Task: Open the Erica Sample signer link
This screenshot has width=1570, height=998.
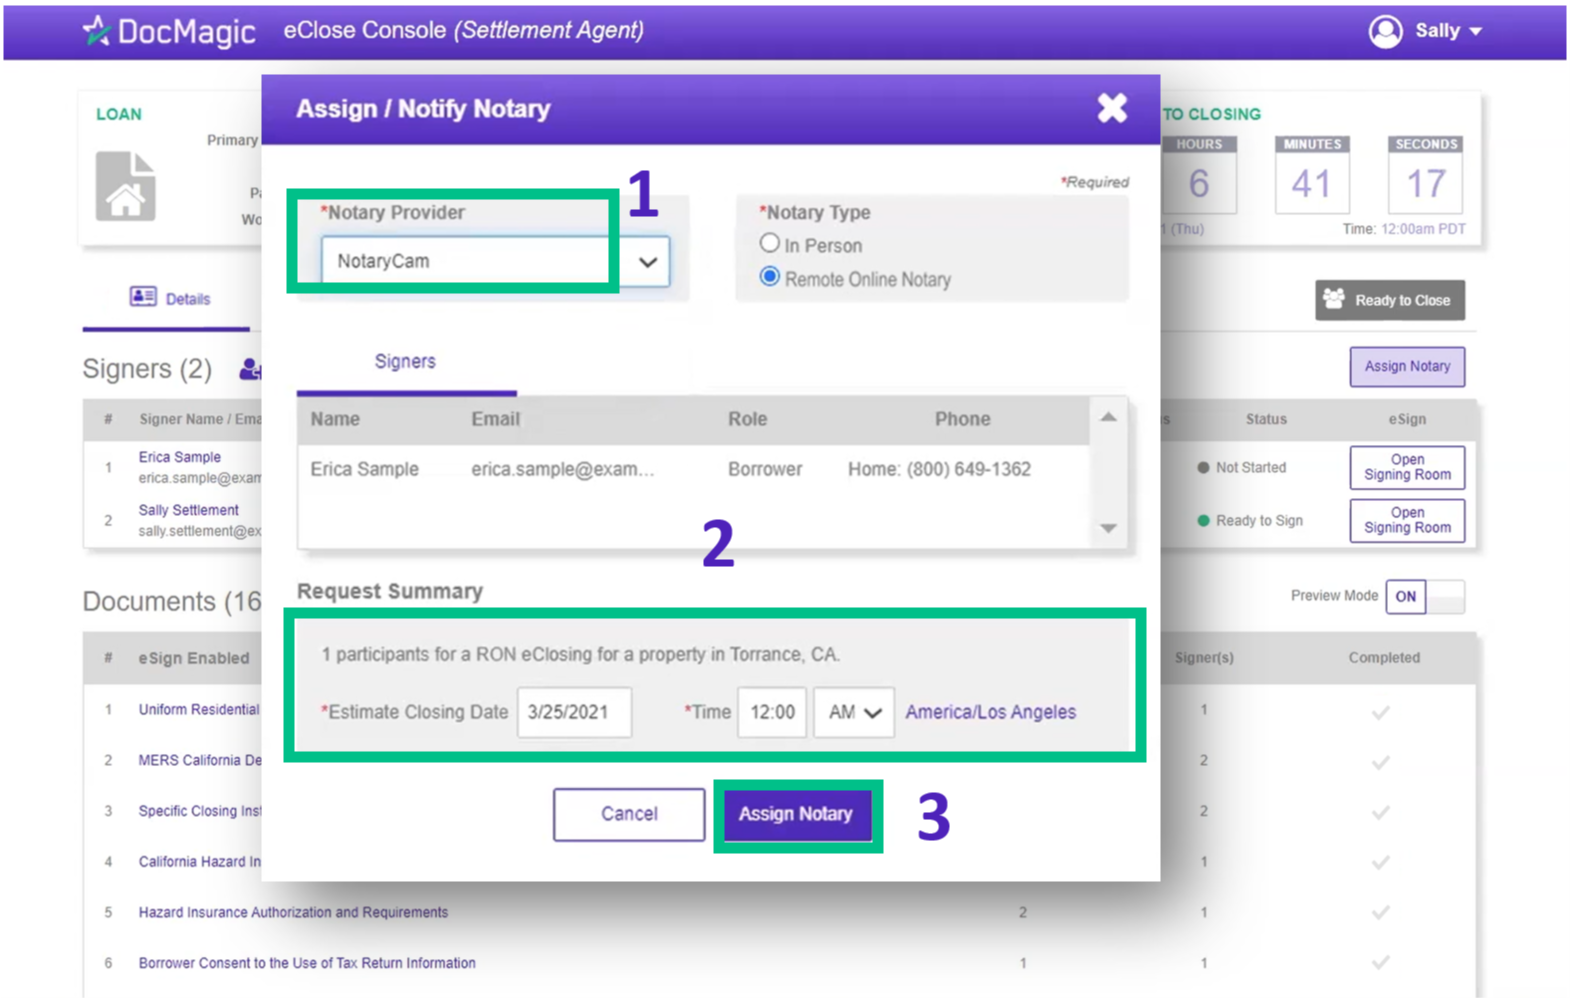Action: (x=180, y=457)
